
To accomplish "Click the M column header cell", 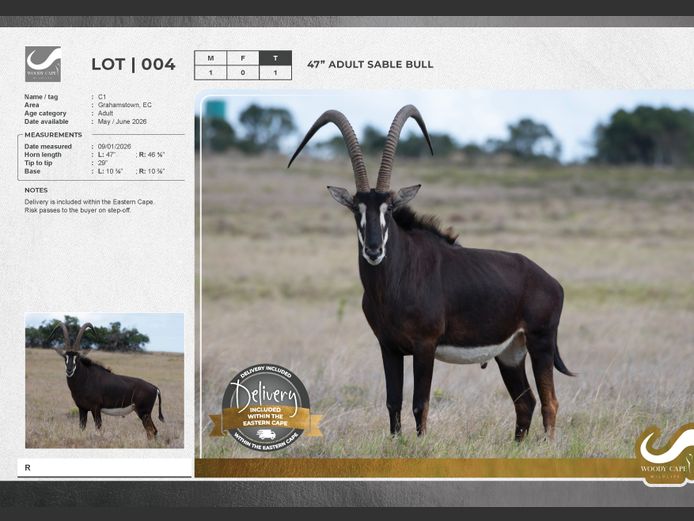I will [x=211, y=58].
